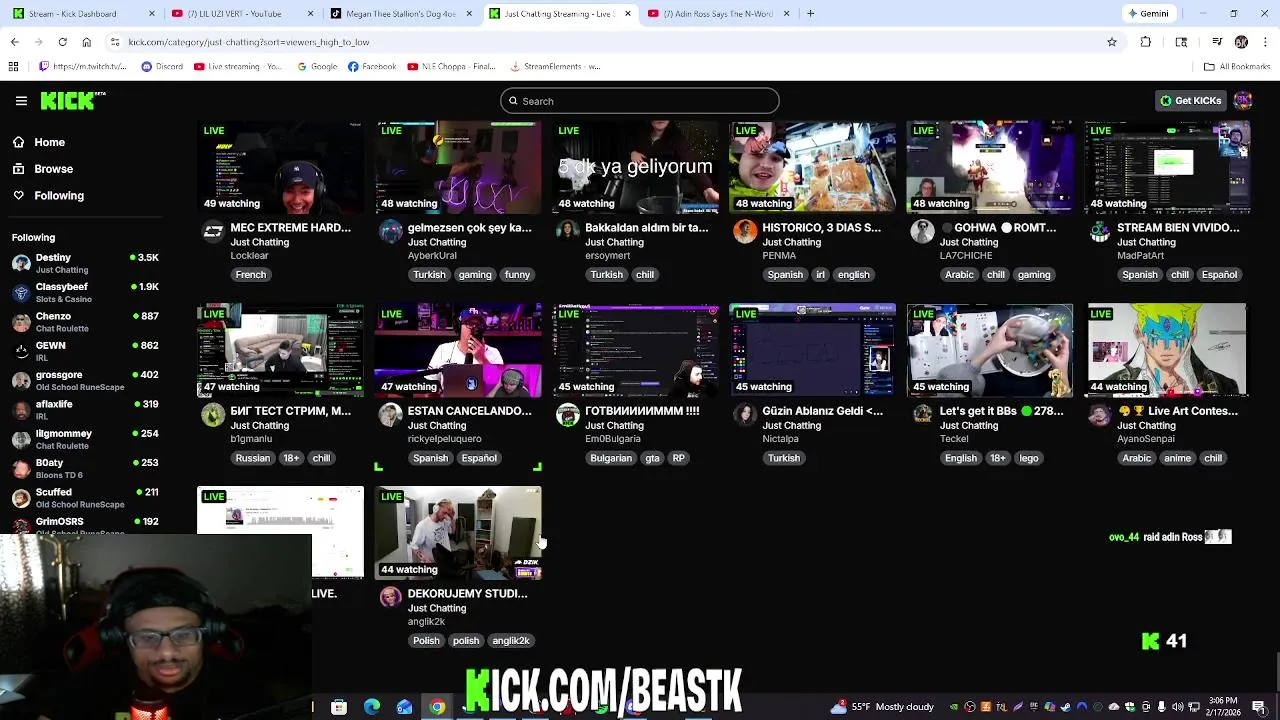Click the Chrome icon in the taskbar
1280x720 pixels.
tap(437, 707)
